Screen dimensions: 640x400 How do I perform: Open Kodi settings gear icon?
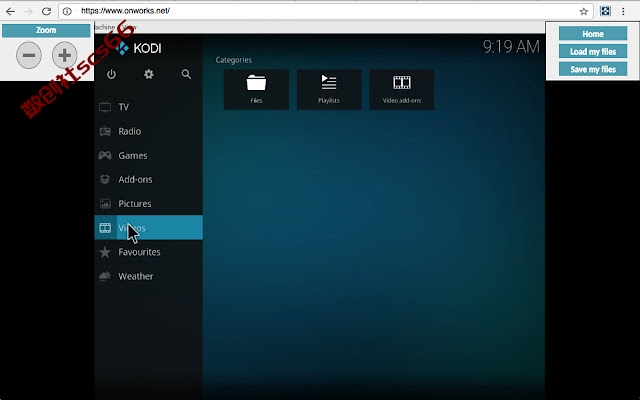coord(149,74)
